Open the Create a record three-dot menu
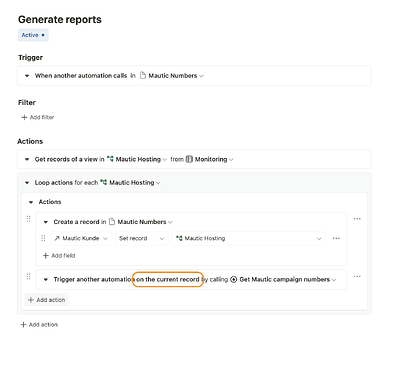The height and width of the screenshot is (375, 393). pos(357,219)
